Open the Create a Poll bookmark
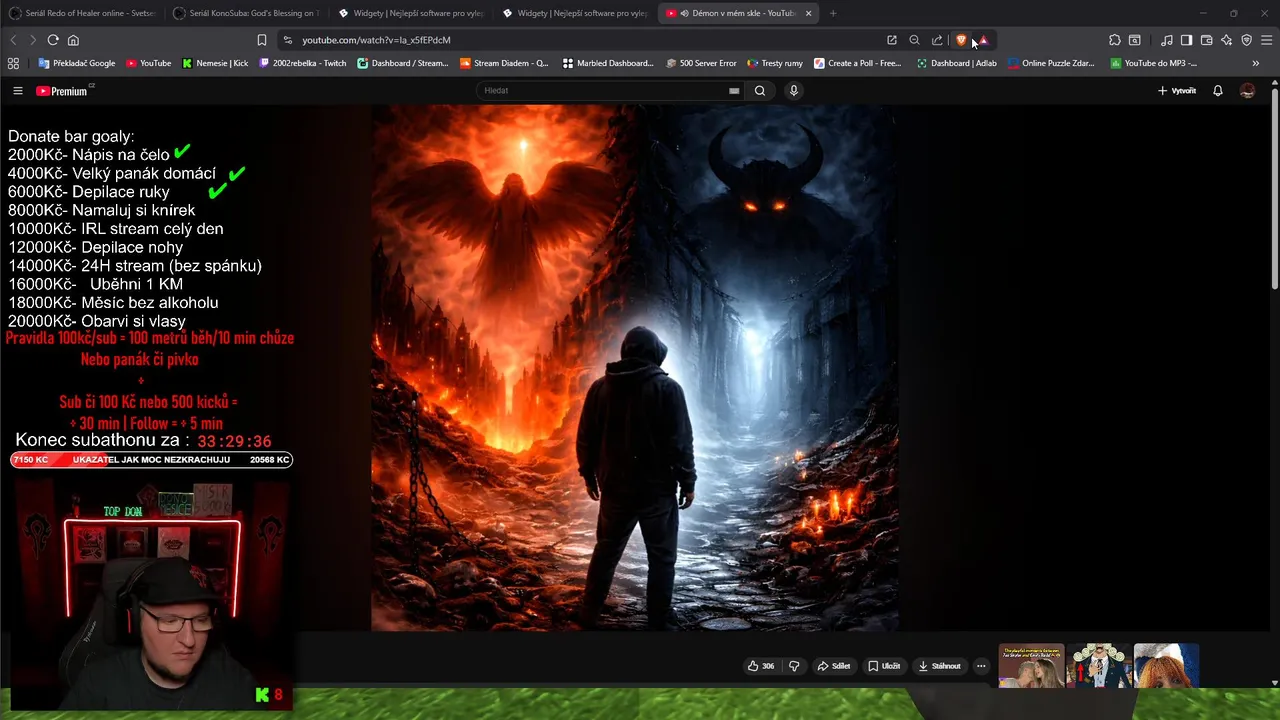Image resolution: width=1280 pixels, height=720 pixels. click(x=858, y=63)
